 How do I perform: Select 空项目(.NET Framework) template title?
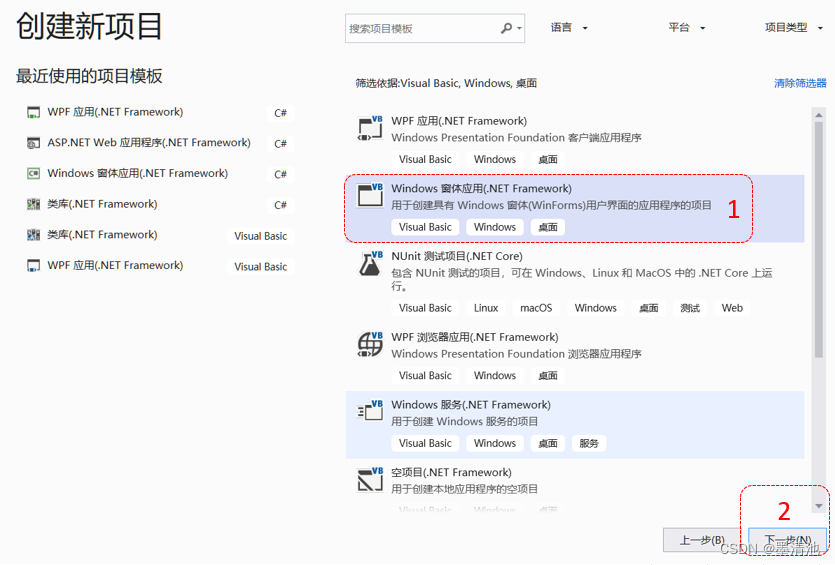pos(452,472)
